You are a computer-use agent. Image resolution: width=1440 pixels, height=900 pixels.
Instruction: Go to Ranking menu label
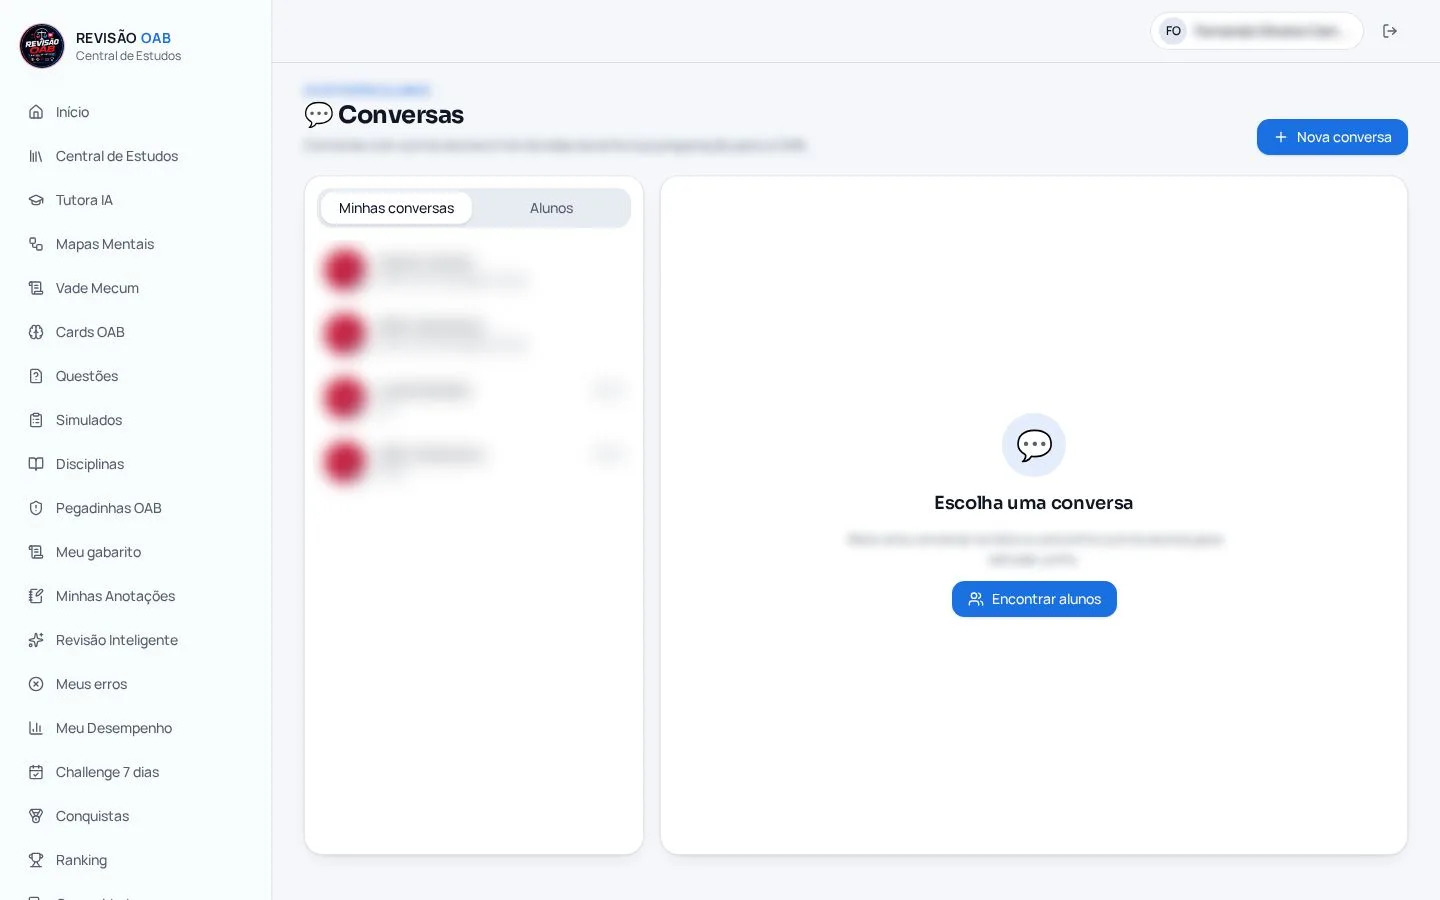81,860
